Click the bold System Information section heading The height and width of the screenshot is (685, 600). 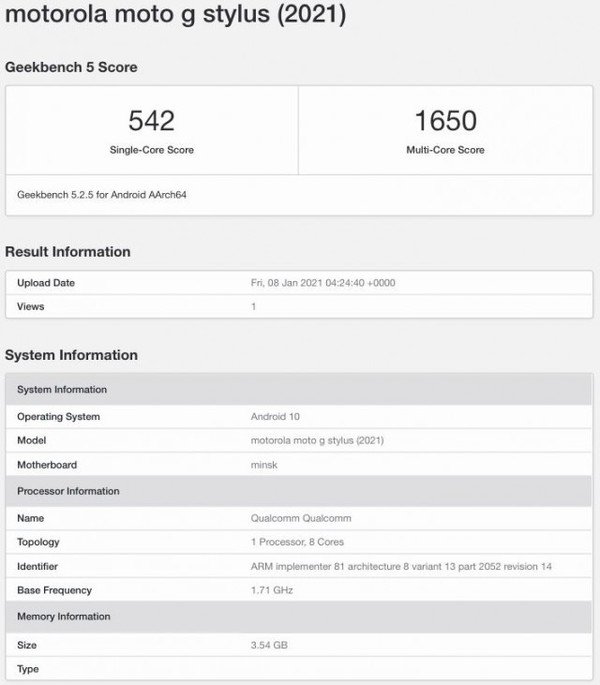71,355
